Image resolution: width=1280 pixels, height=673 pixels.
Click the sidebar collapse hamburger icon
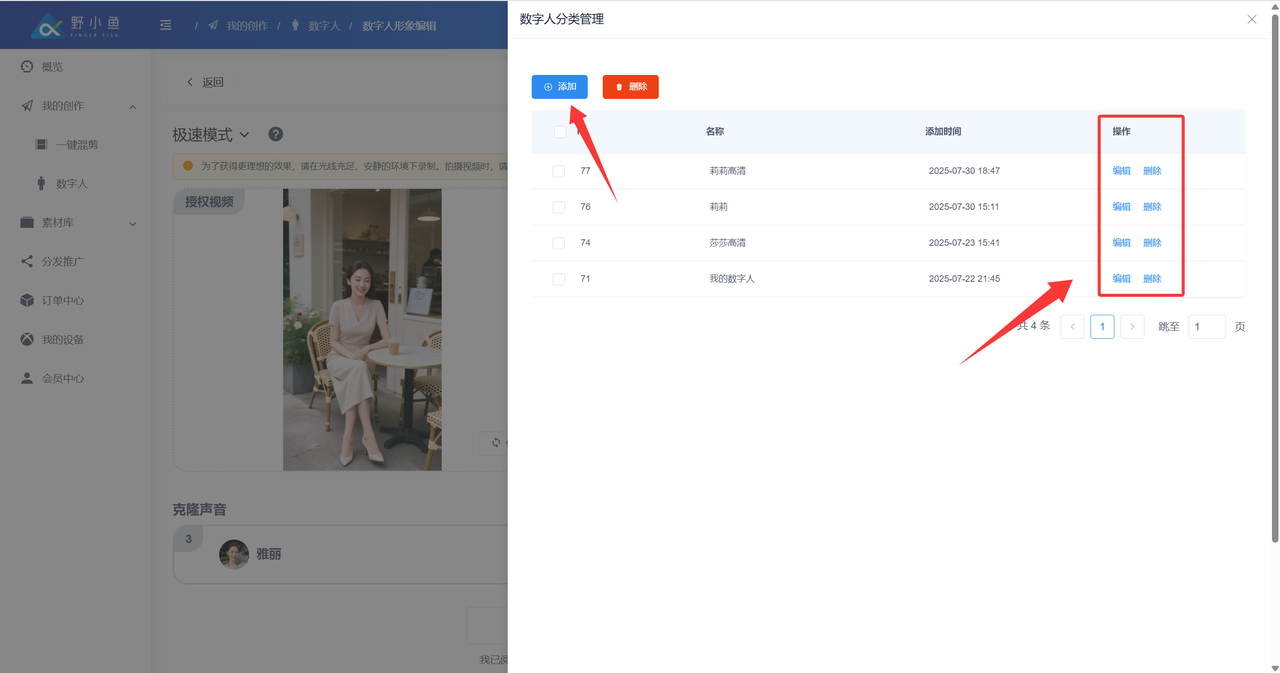click(166, 25)
